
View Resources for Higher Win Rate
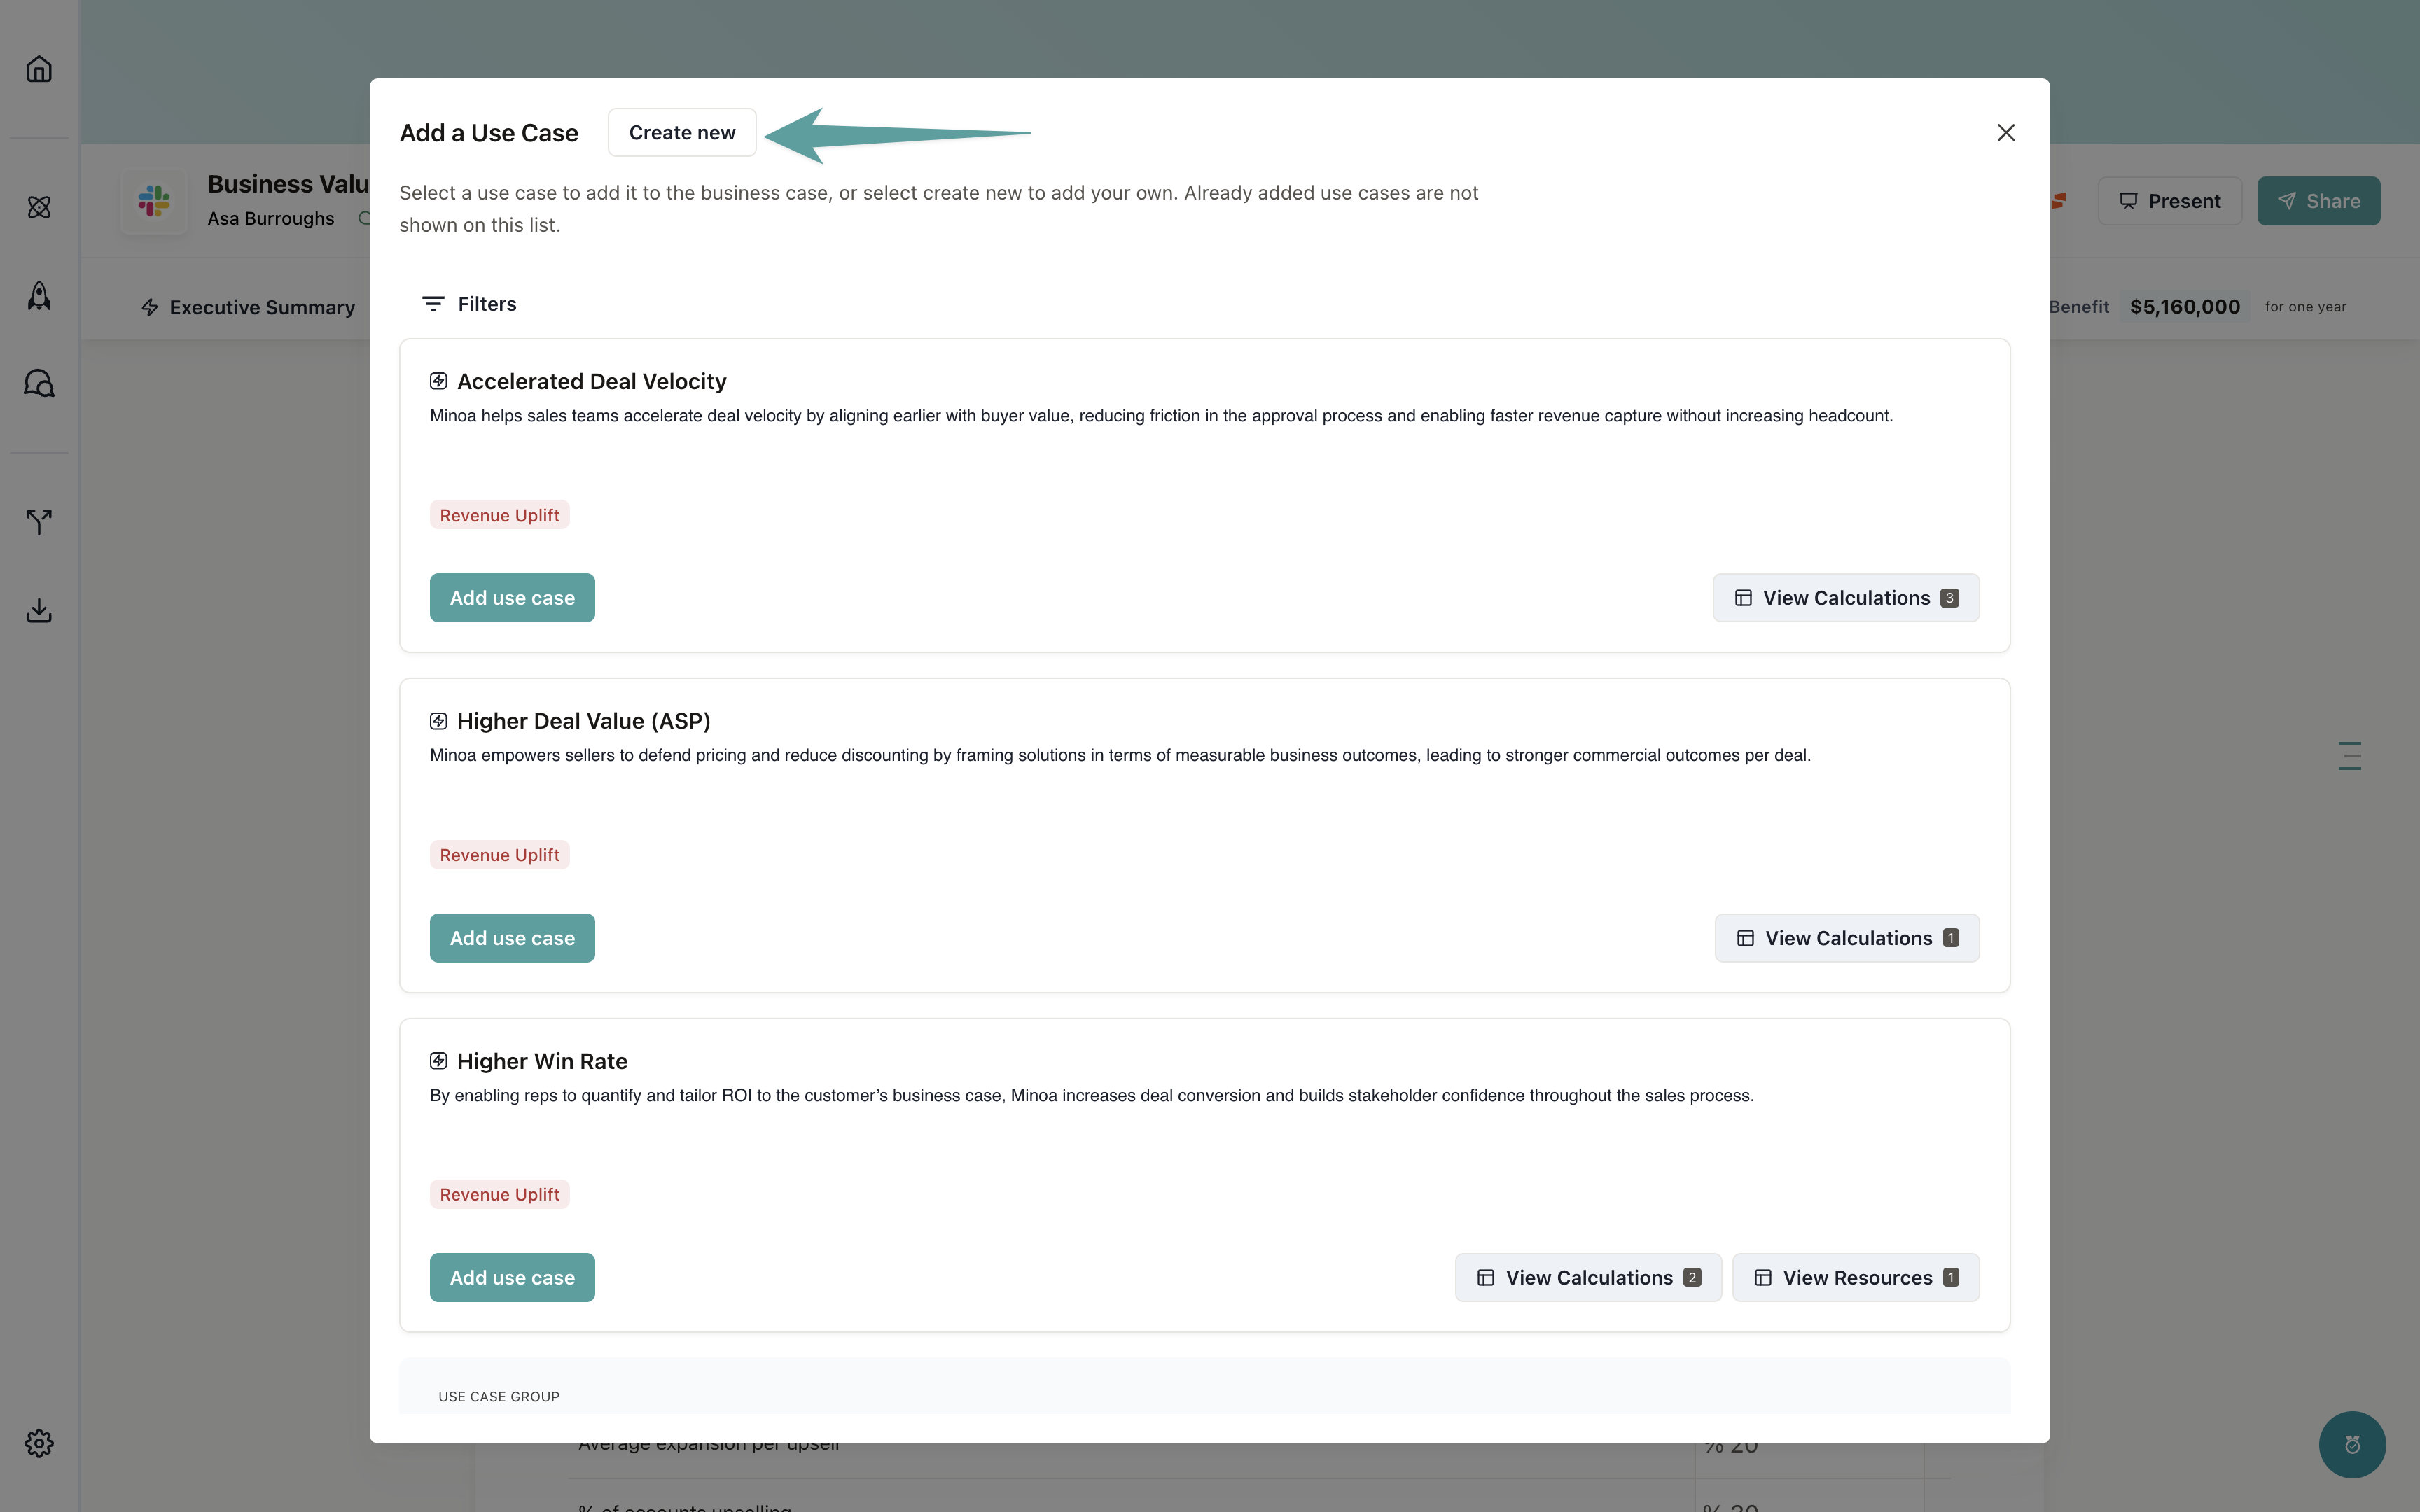pyautogui.click(x=1855, y=1277)
